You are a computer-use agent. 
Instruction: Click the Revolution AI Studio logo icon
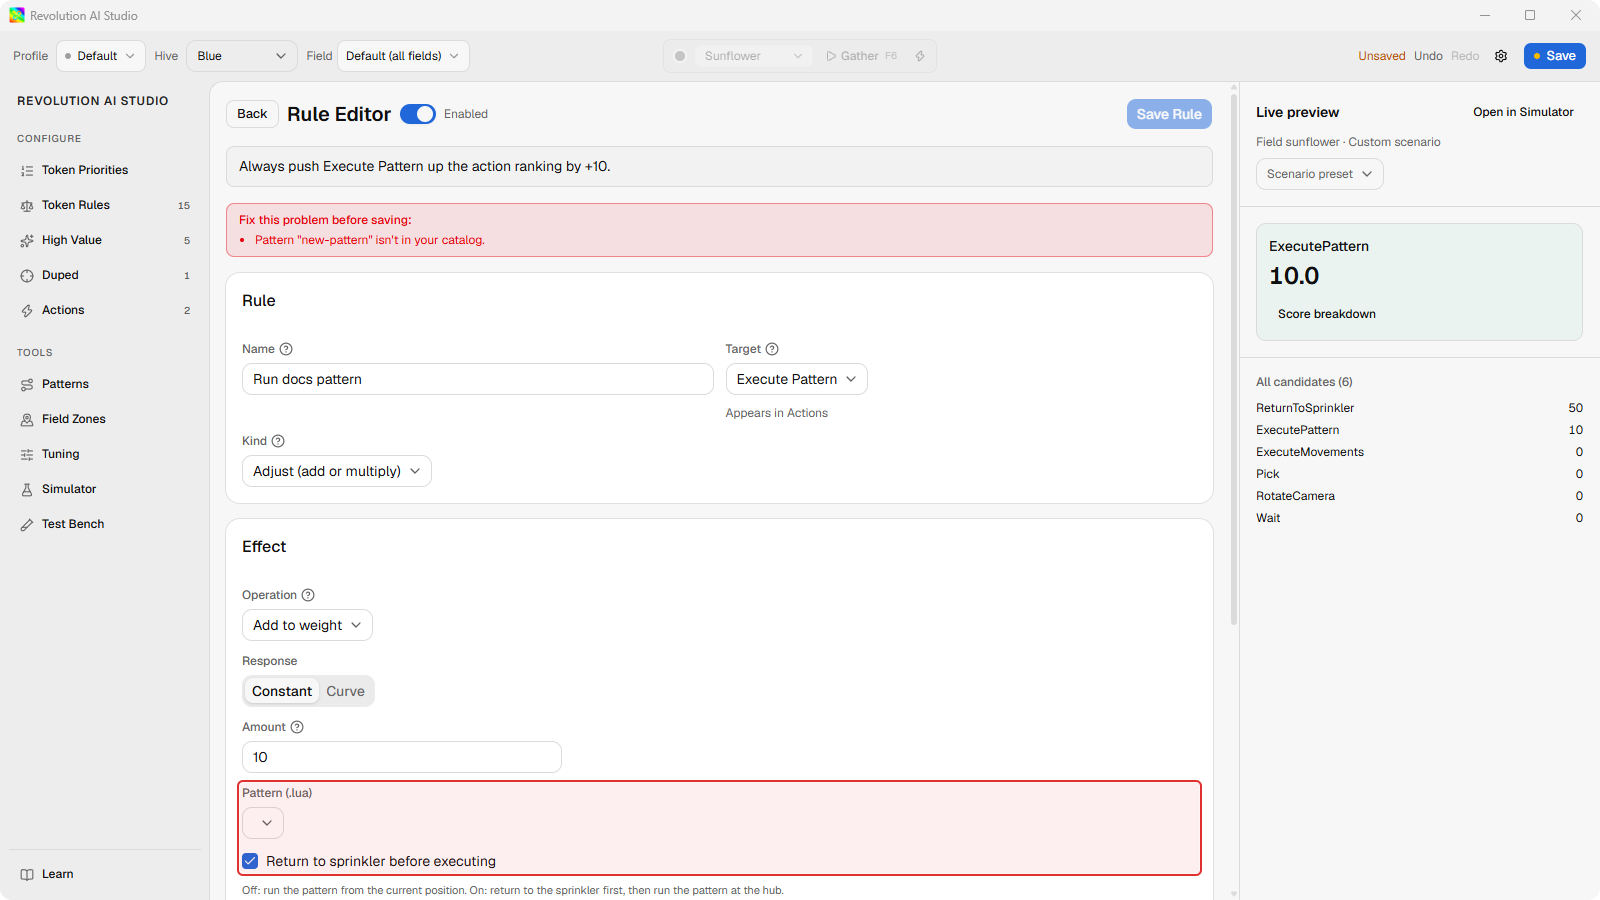17,15
